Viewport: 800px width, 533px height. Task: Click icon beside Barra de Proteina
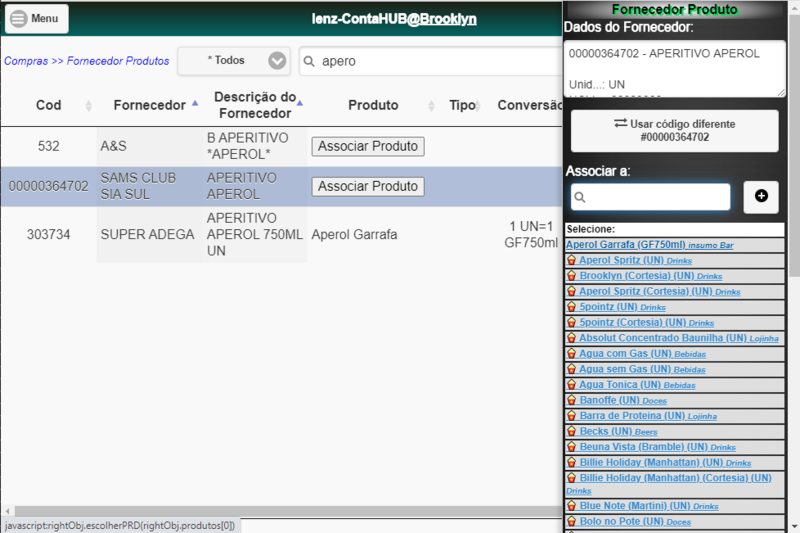click(x=571, y=416)
